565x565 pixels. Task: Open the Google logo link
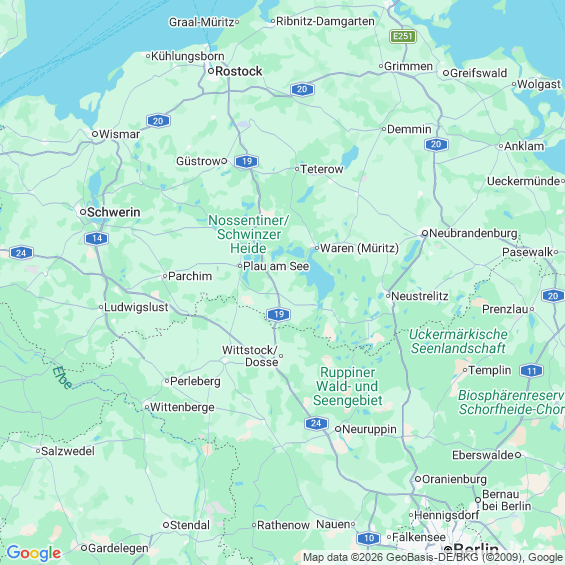click(x=34, y=553)
